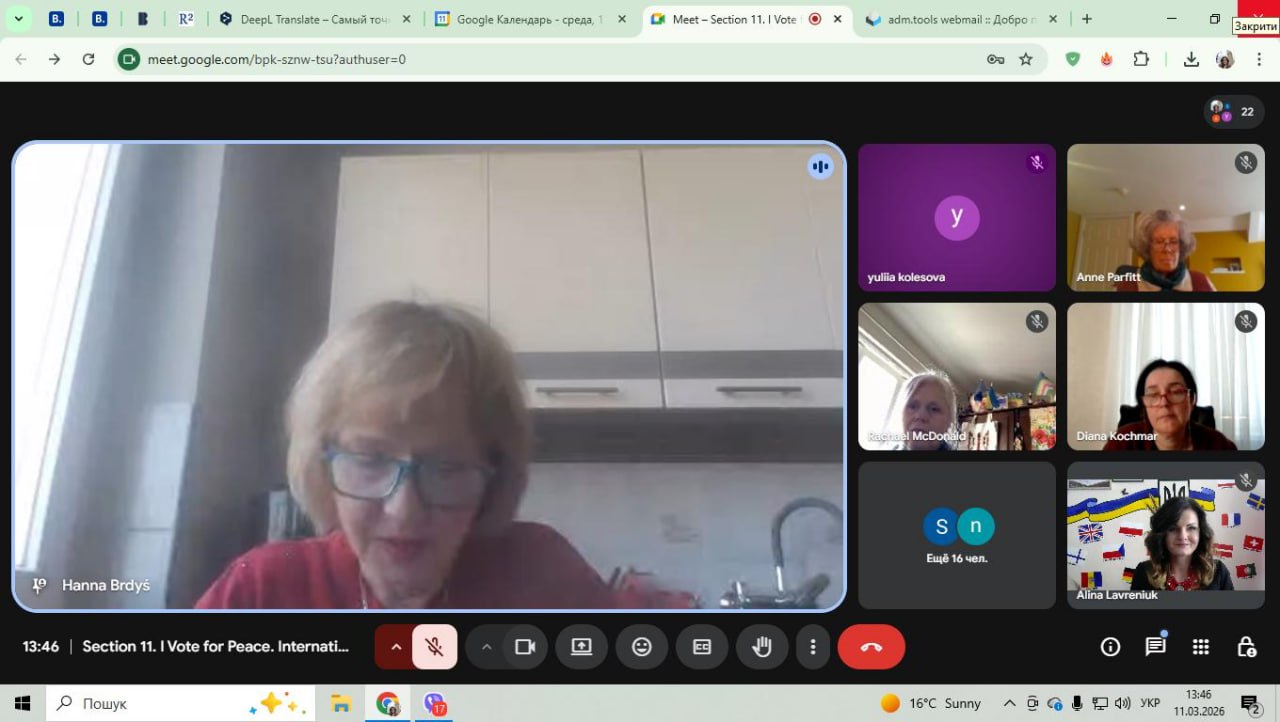The image size is (1280, 722).
Task: Select Alina Lavreniuk's video tile
Action: coord(1165,535)
